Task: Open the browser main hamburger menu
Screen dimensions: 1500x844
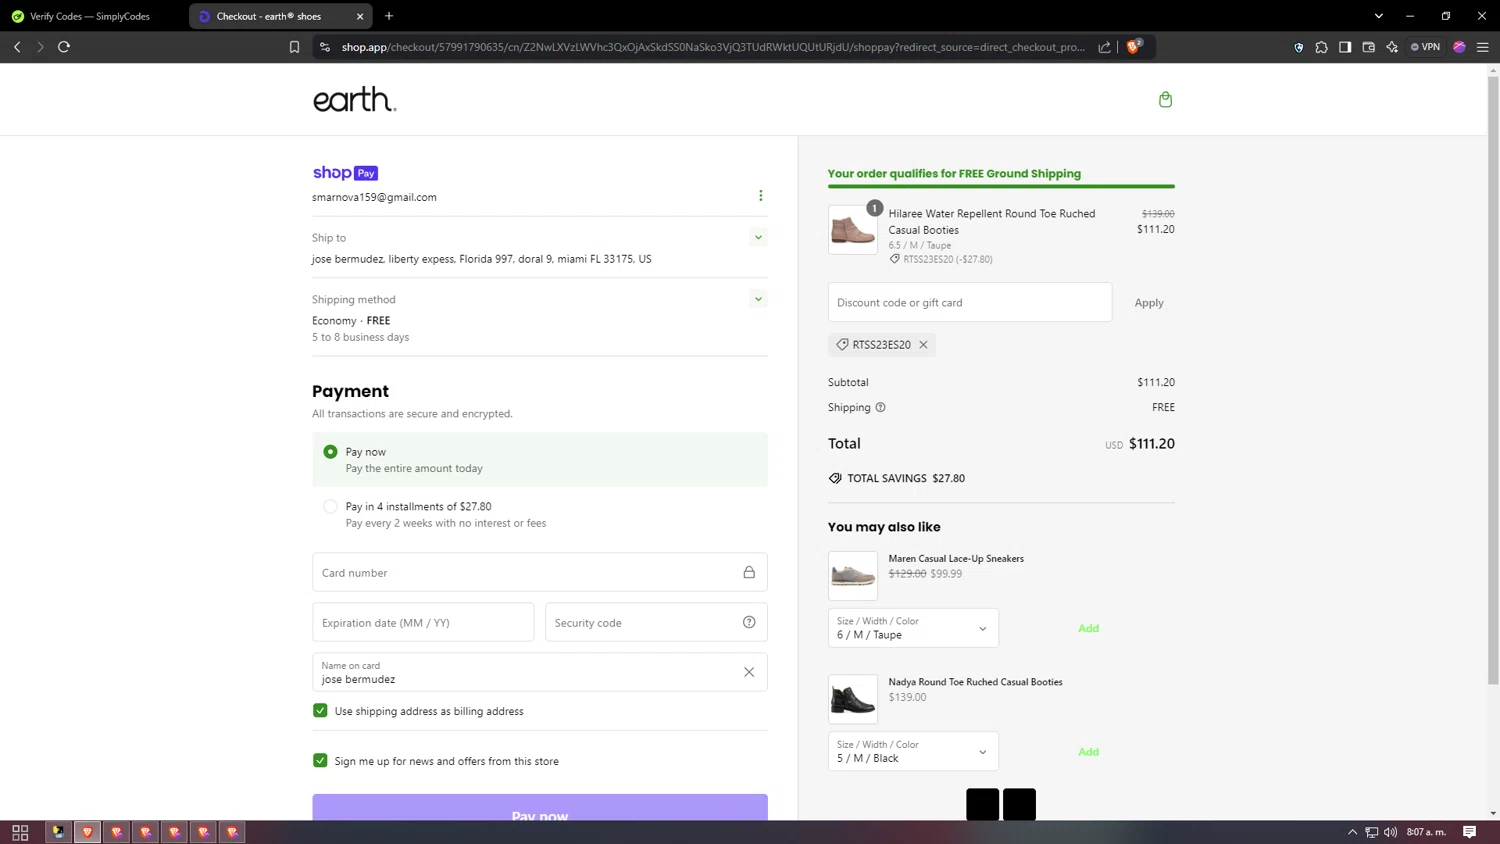Action: pyautogui.click(x=1483, y=47)
